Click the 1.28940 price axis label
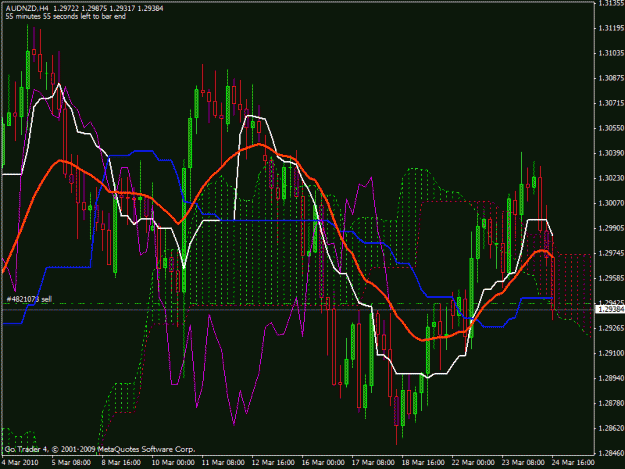Viewport: 625px width, 469px height. (610, 378)
